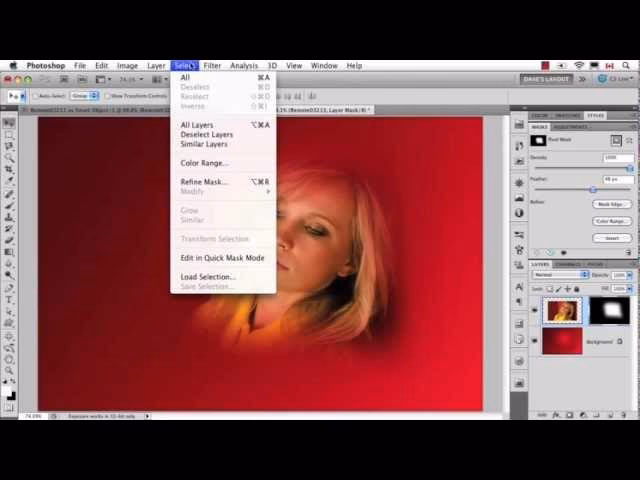Open the Arrange Documents dropdown
Image resolution: width=640 pixels, height=480 pixels.
pyautogui.click(x=159, y=80)
